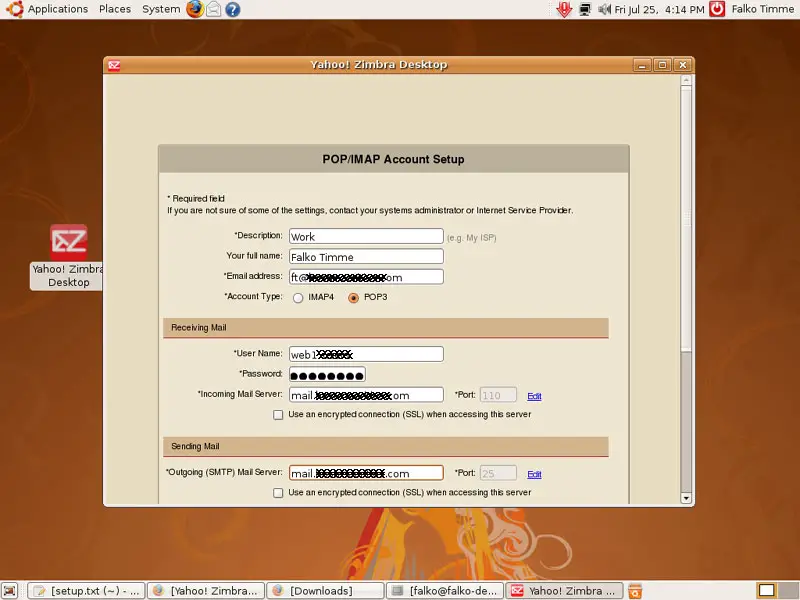This screenshot has width=800, height=600.
Task: Click the outgoing Port 25 field
Action: [498, 473]
